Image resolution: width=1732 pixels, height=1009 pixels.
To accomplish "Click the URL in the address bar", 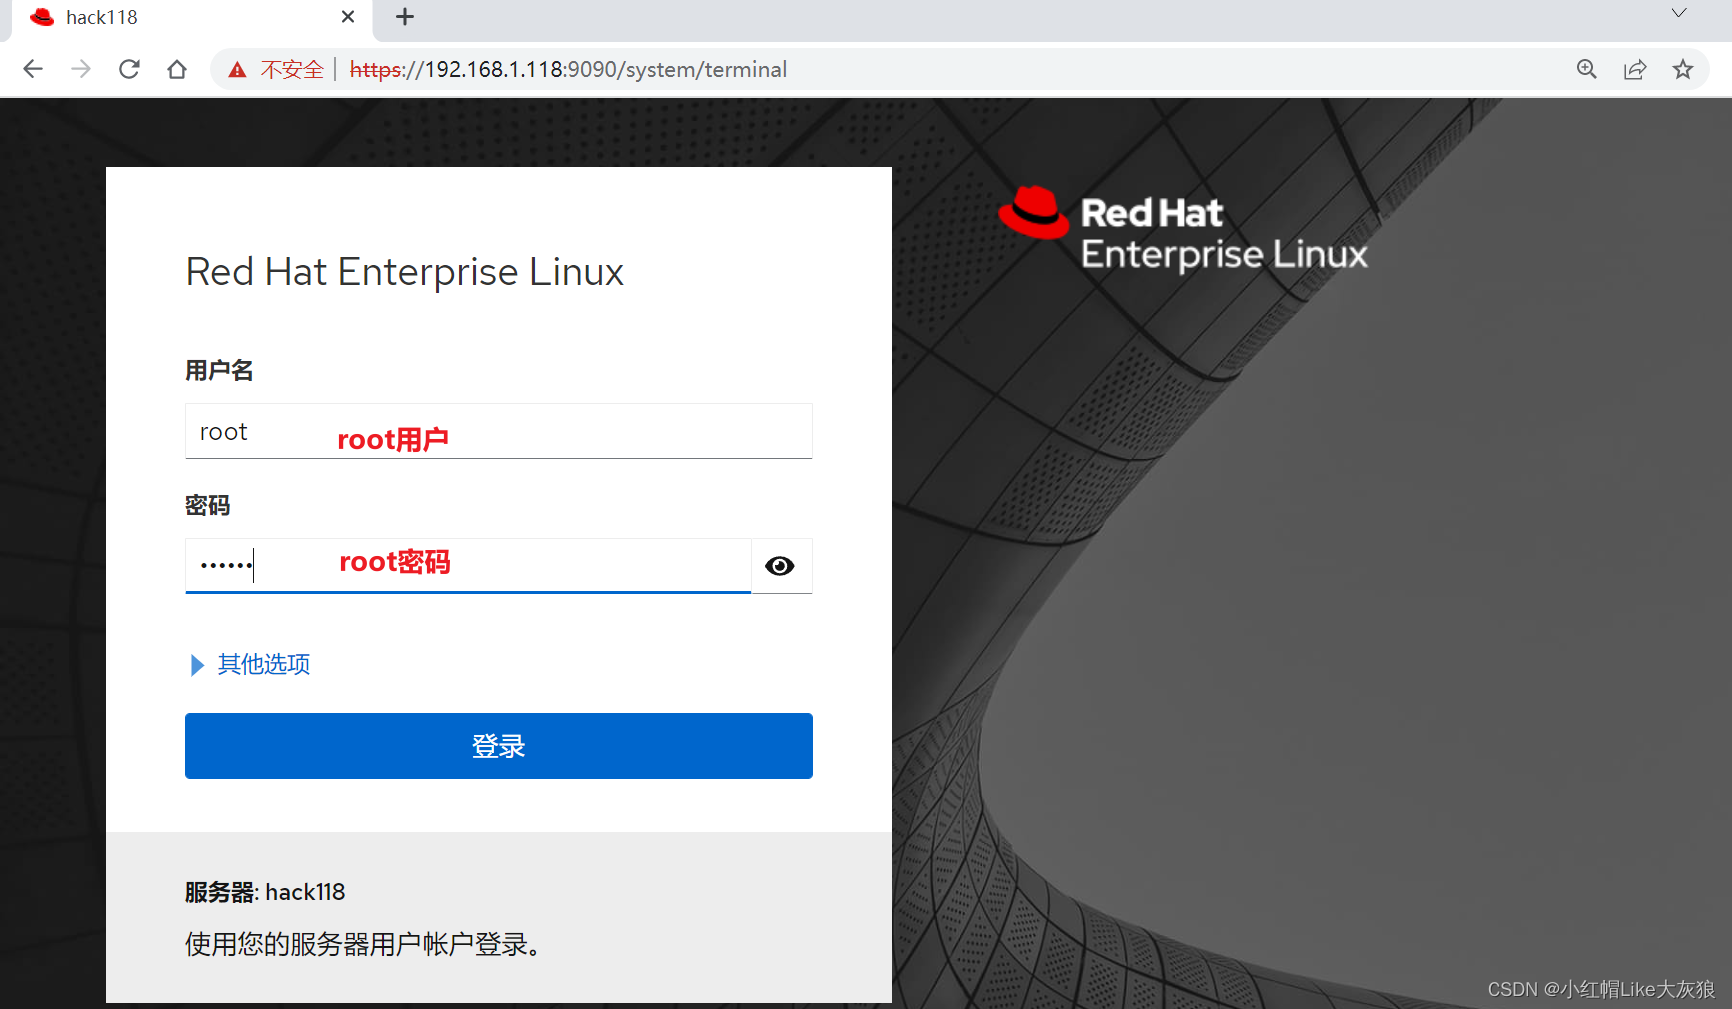I will click(568, 69).
